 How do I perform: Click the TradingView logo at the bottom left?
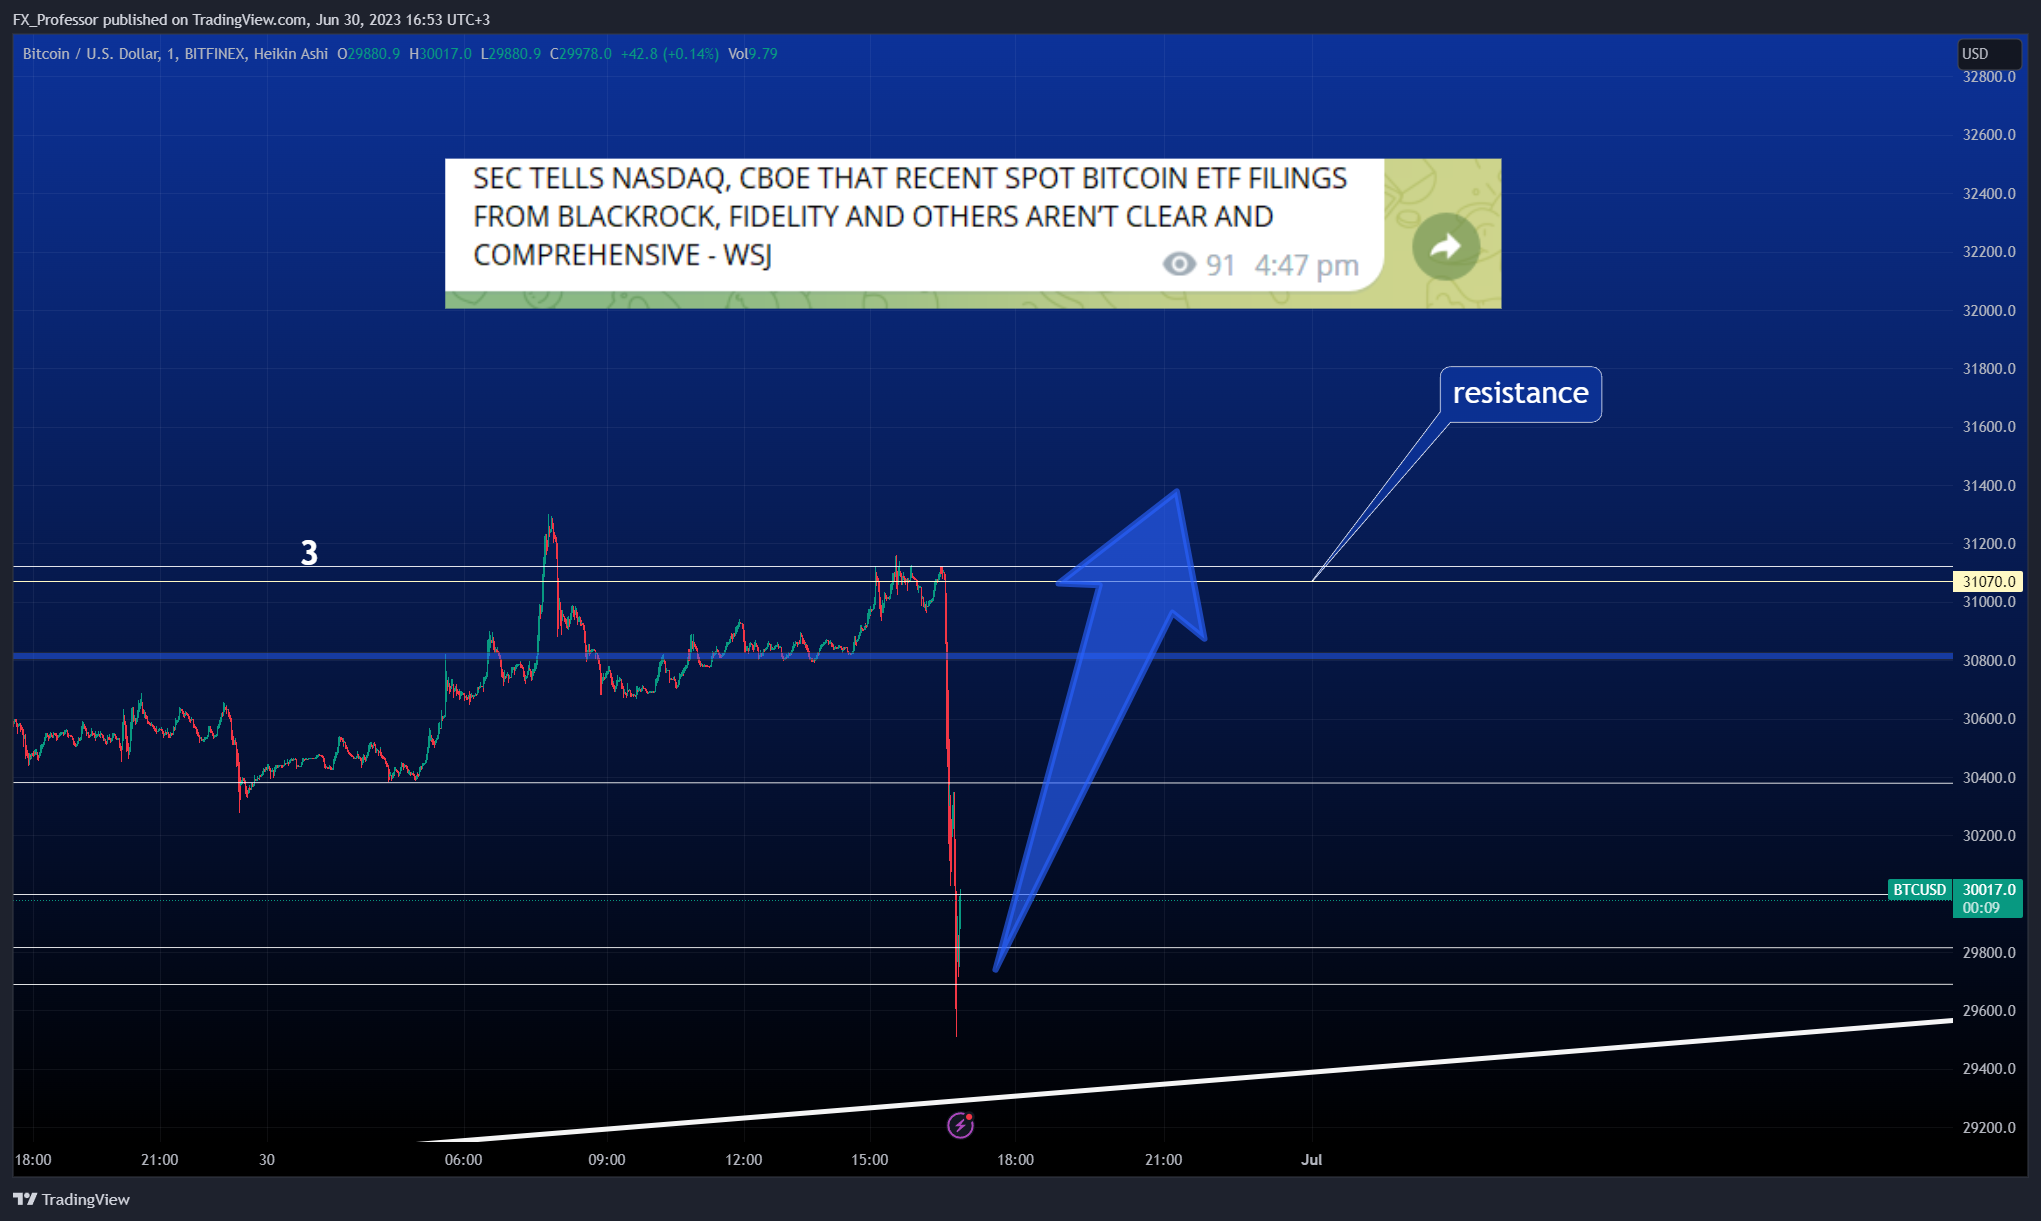(x=71, y=1199)
